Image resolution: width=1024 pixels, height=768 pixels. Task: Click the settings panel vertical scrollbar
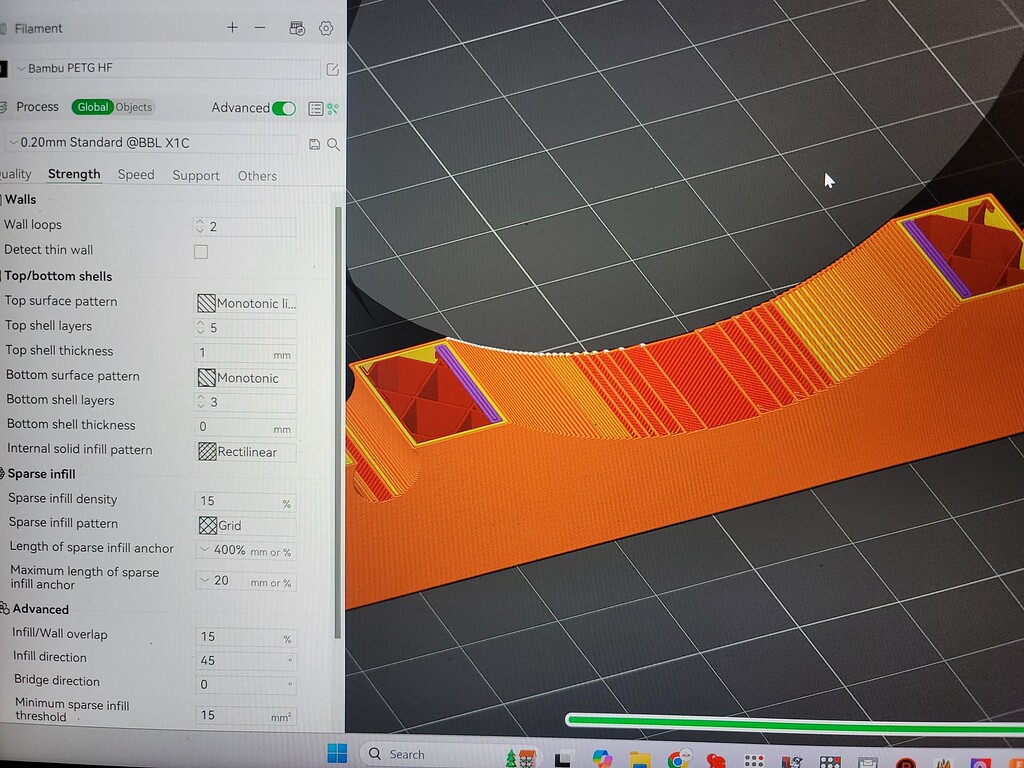[x=338, y=421]
